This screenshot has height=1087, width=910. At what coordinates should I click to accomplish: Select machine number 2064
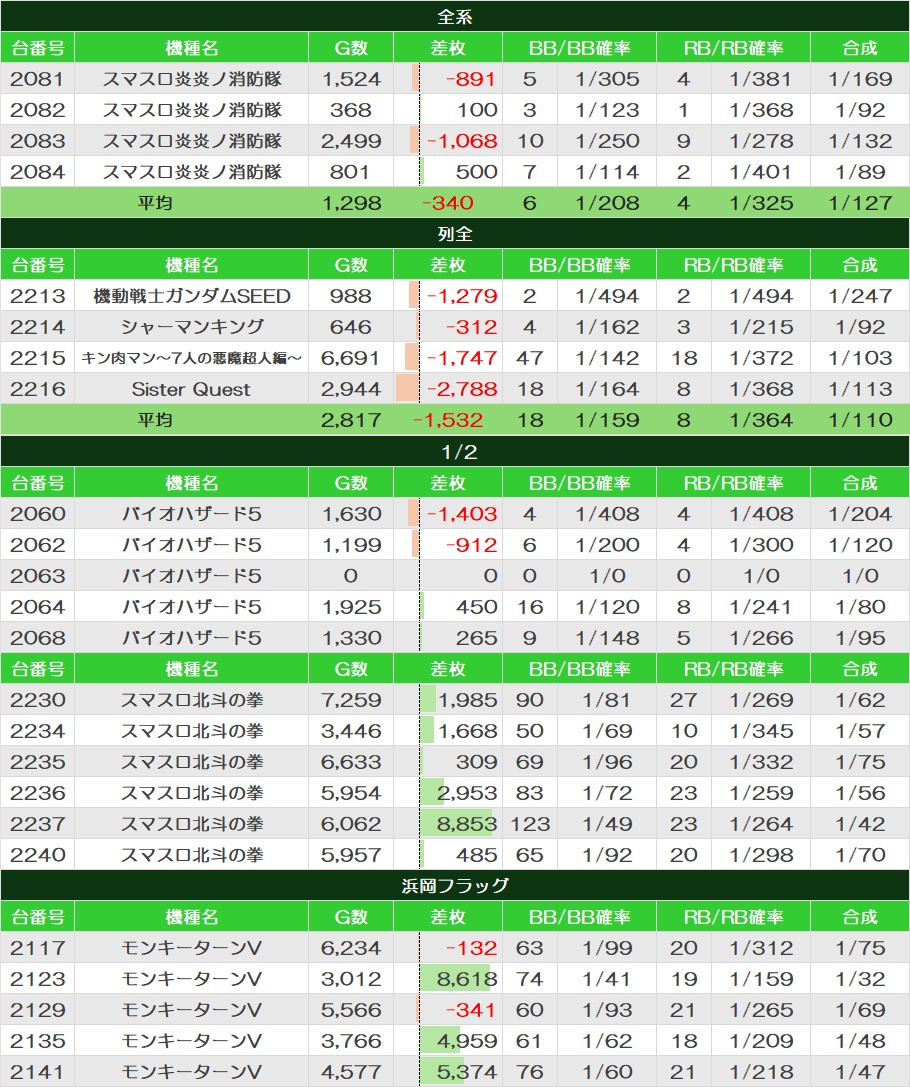37,607
